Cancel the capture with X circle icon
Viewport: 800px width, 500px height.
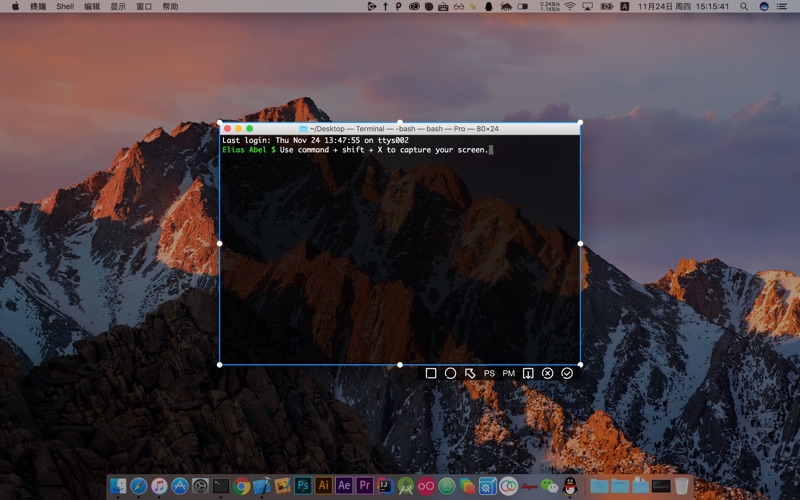[x=547, y=373]
